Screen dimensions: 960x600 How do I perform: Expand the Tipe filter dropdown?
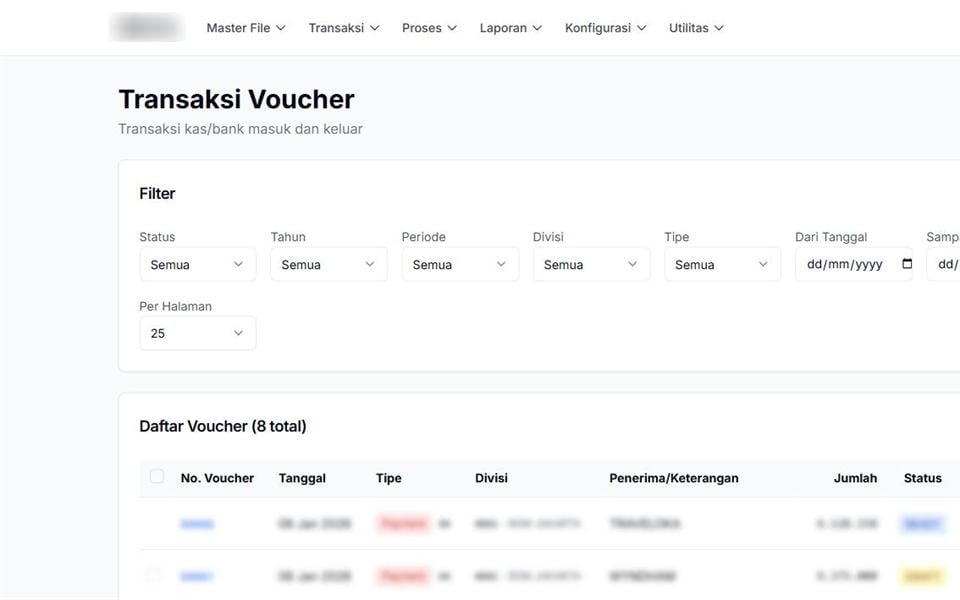click(722, 264)
